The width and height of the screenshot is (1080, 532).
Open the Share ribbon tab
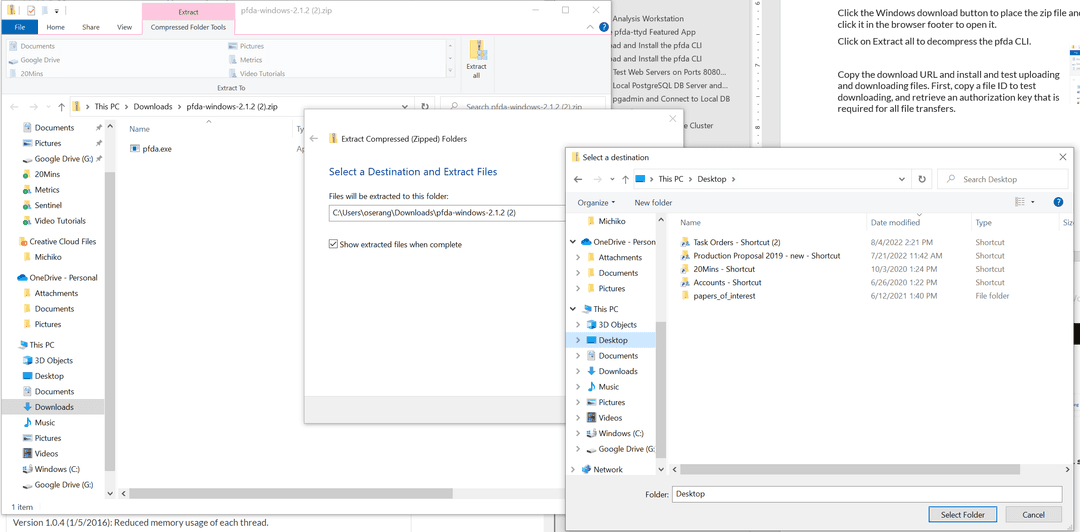coord(91,27)
